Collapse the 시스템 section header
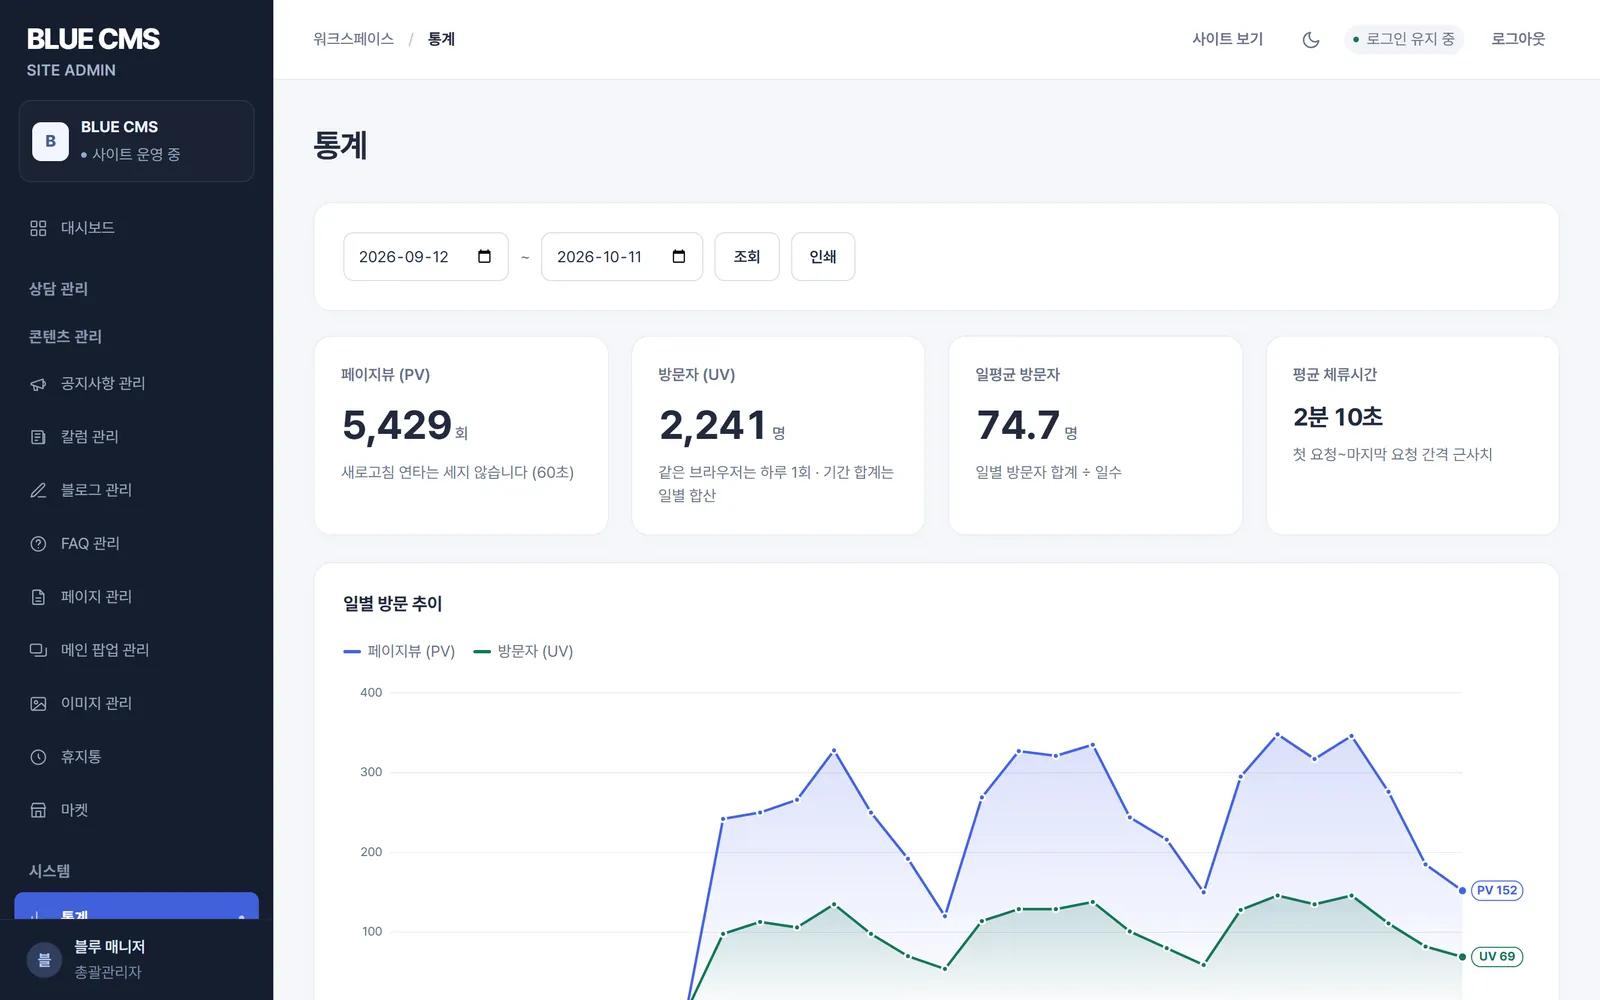Image resolution: width=1600 pixels, height=1000 pixels. 49,871
